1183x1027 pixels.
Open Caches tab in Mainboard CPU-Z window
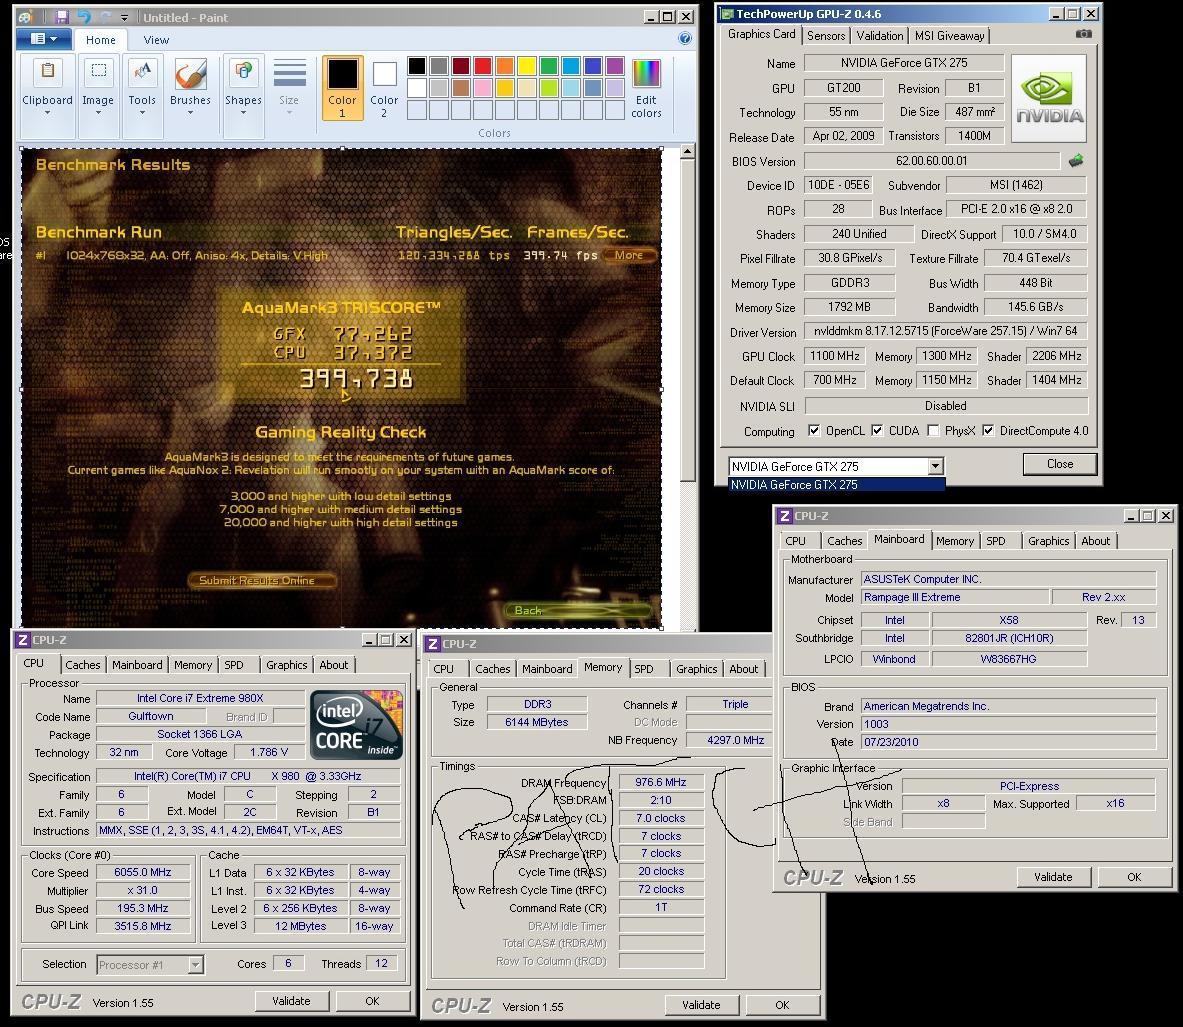click(x=844, y=541)
